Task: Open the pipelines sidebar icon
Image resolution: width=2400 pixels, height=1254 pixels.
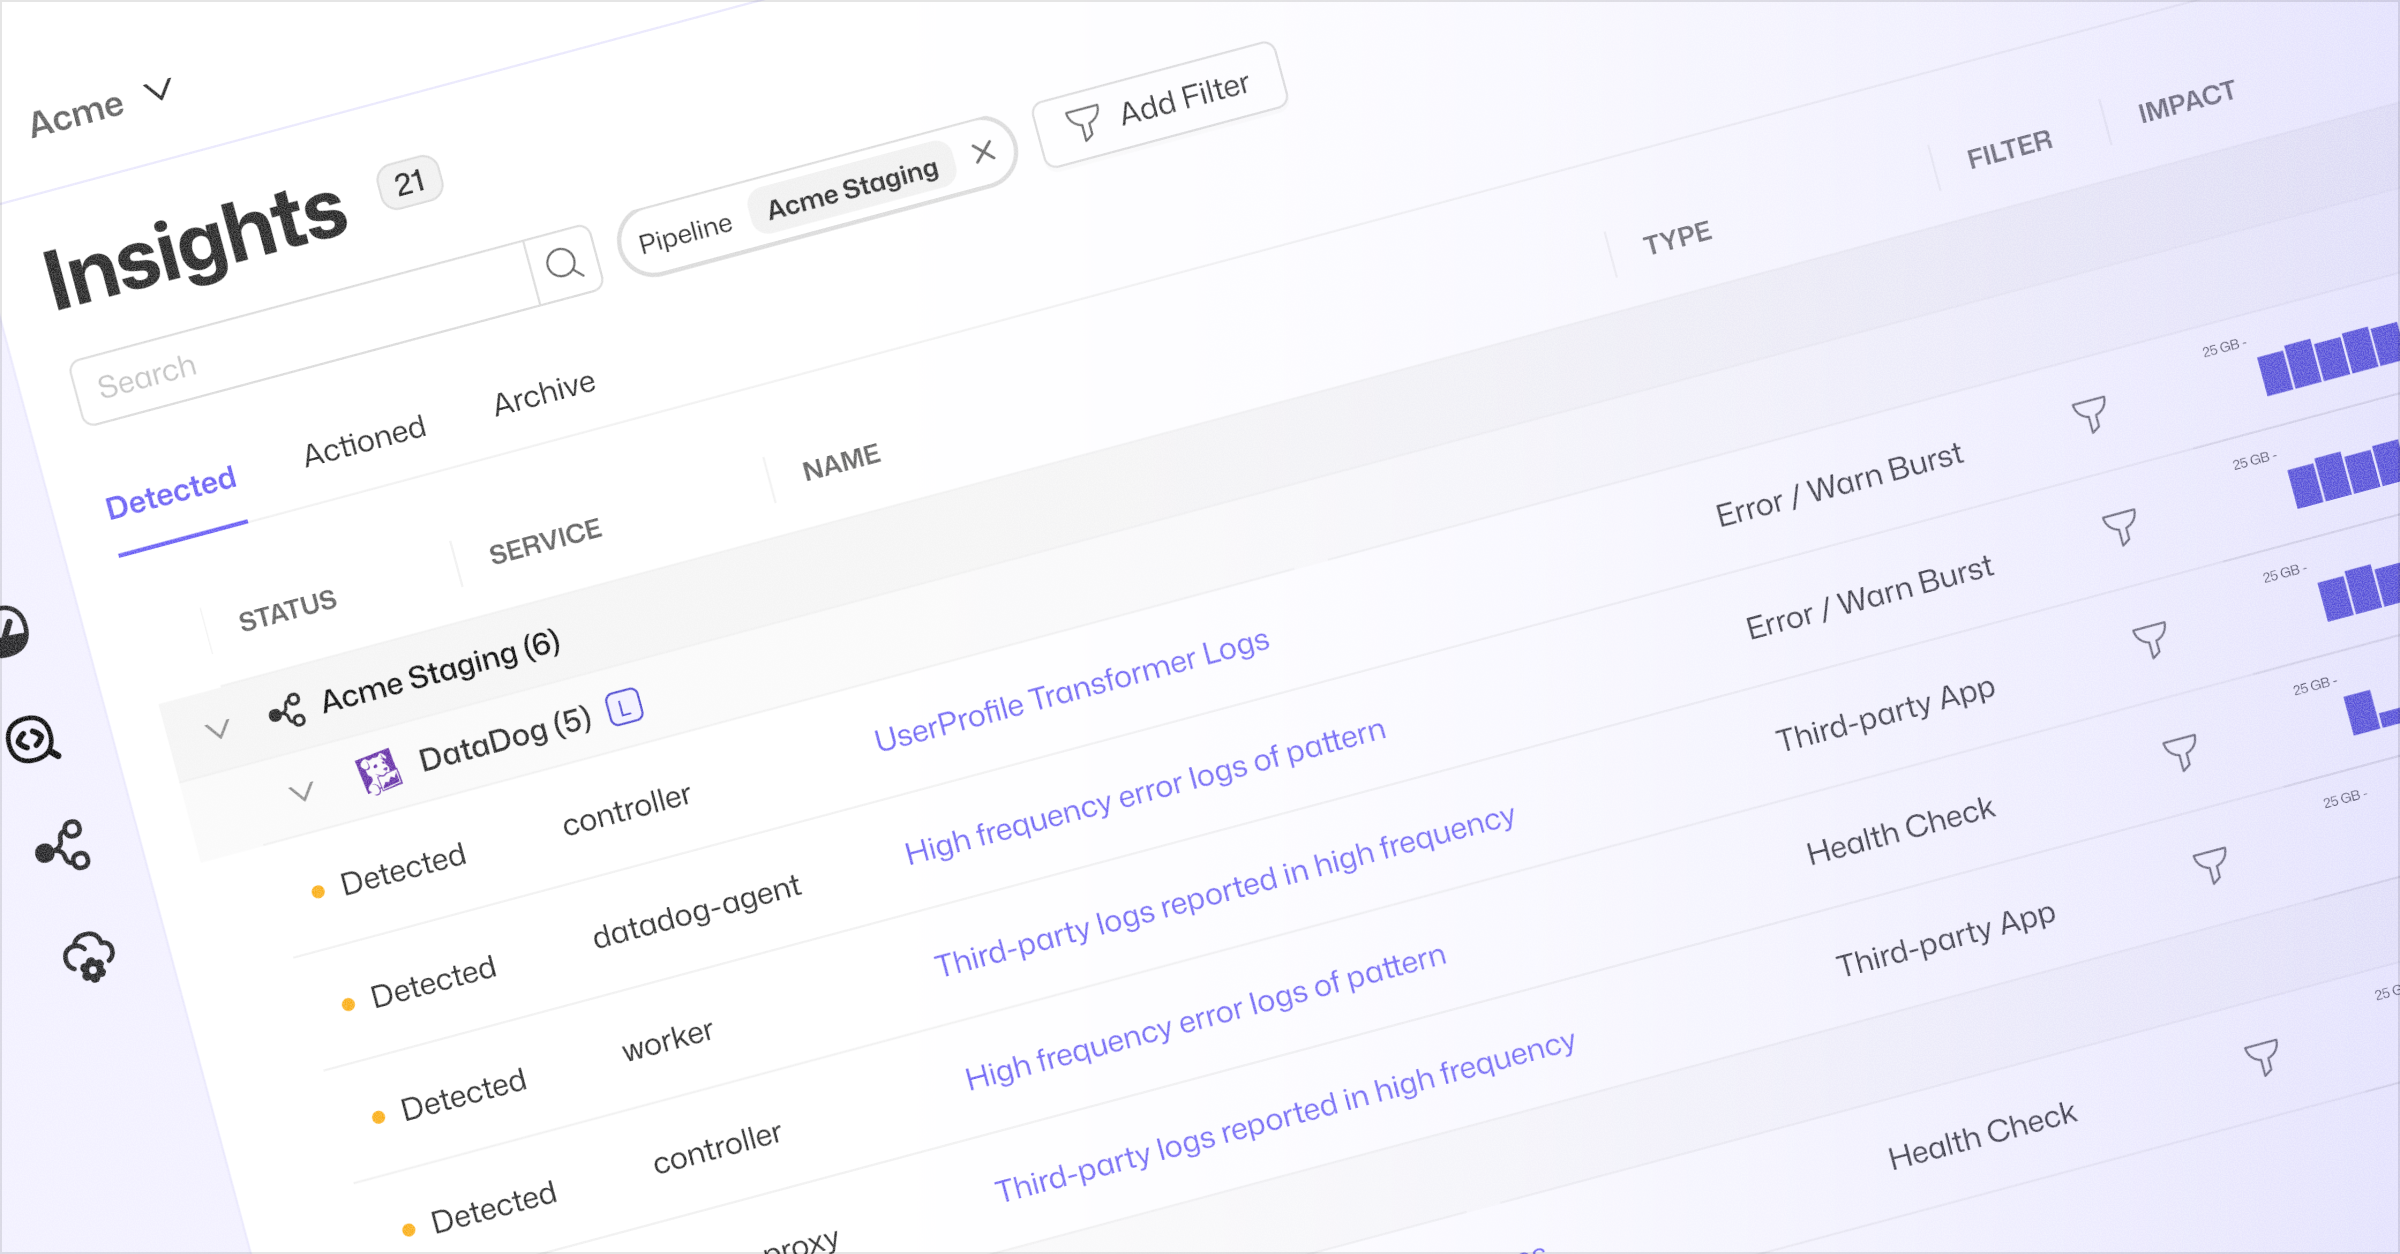Action: tap(64, 846)
